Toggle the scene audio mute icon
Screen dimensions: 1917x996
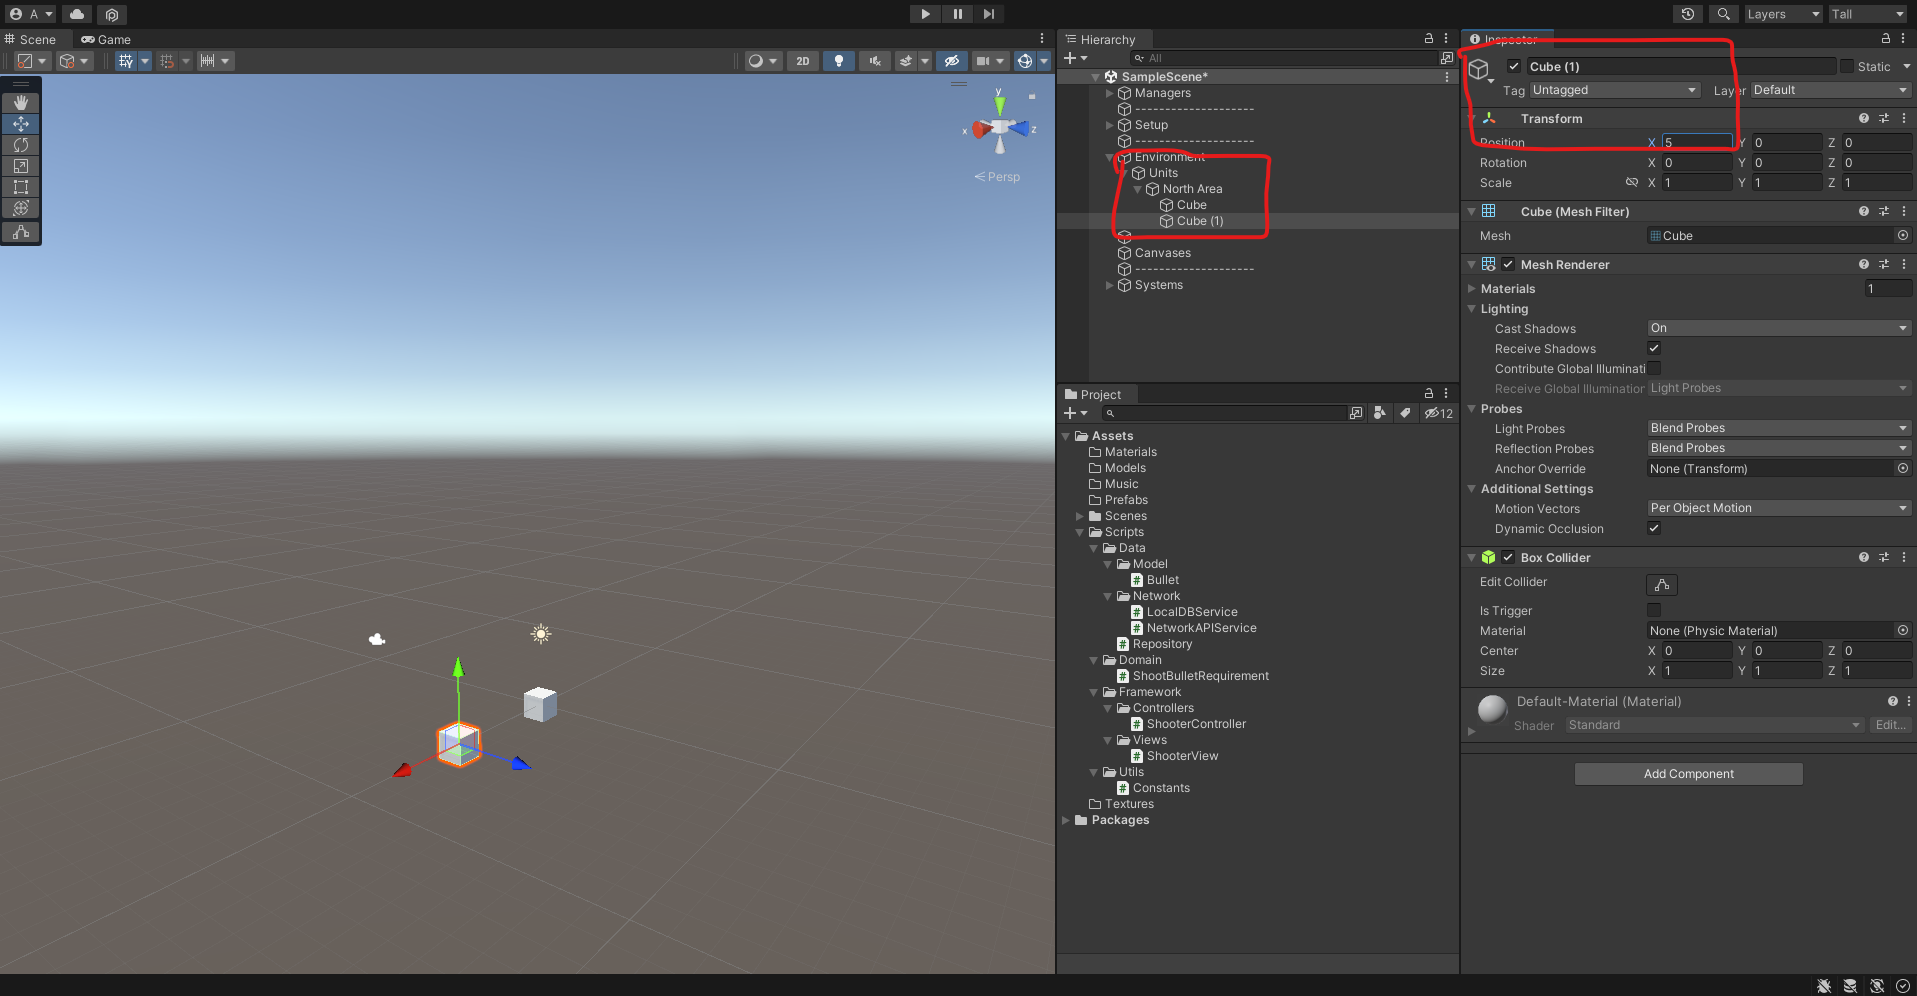(875, 61)
